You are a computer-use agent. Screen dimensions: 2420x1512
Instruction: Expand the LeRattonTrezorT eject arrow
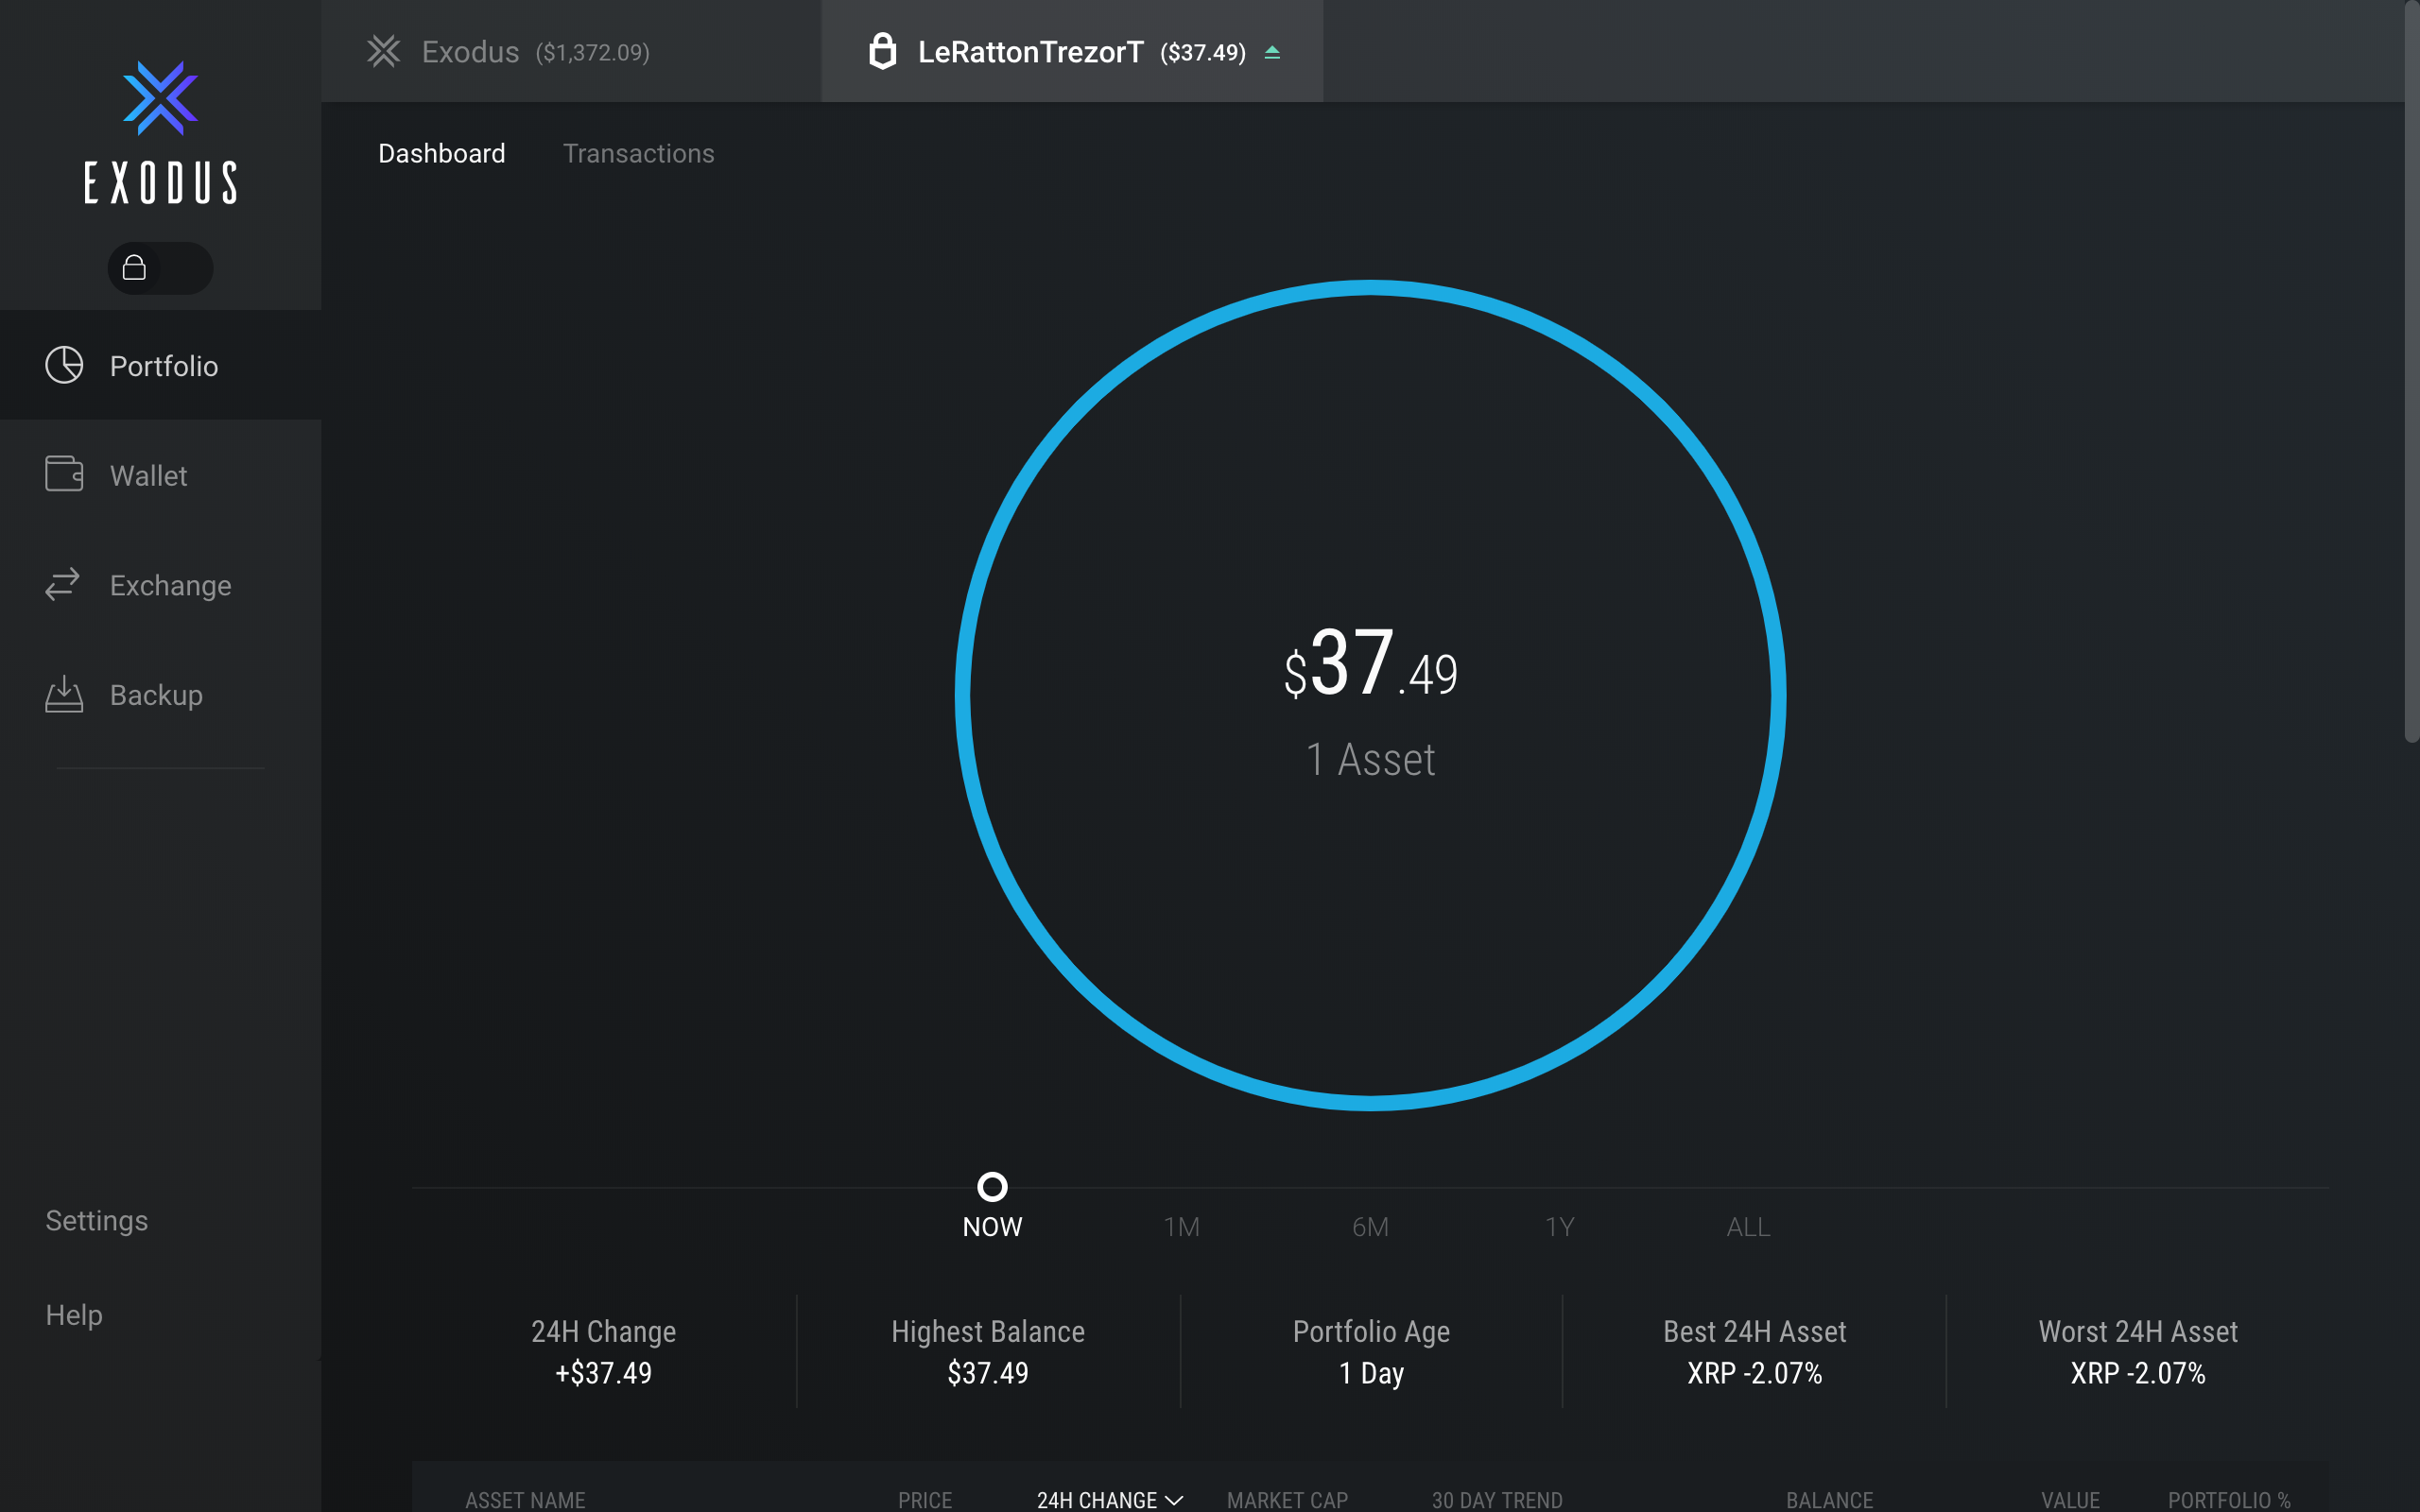(1272, 52)
